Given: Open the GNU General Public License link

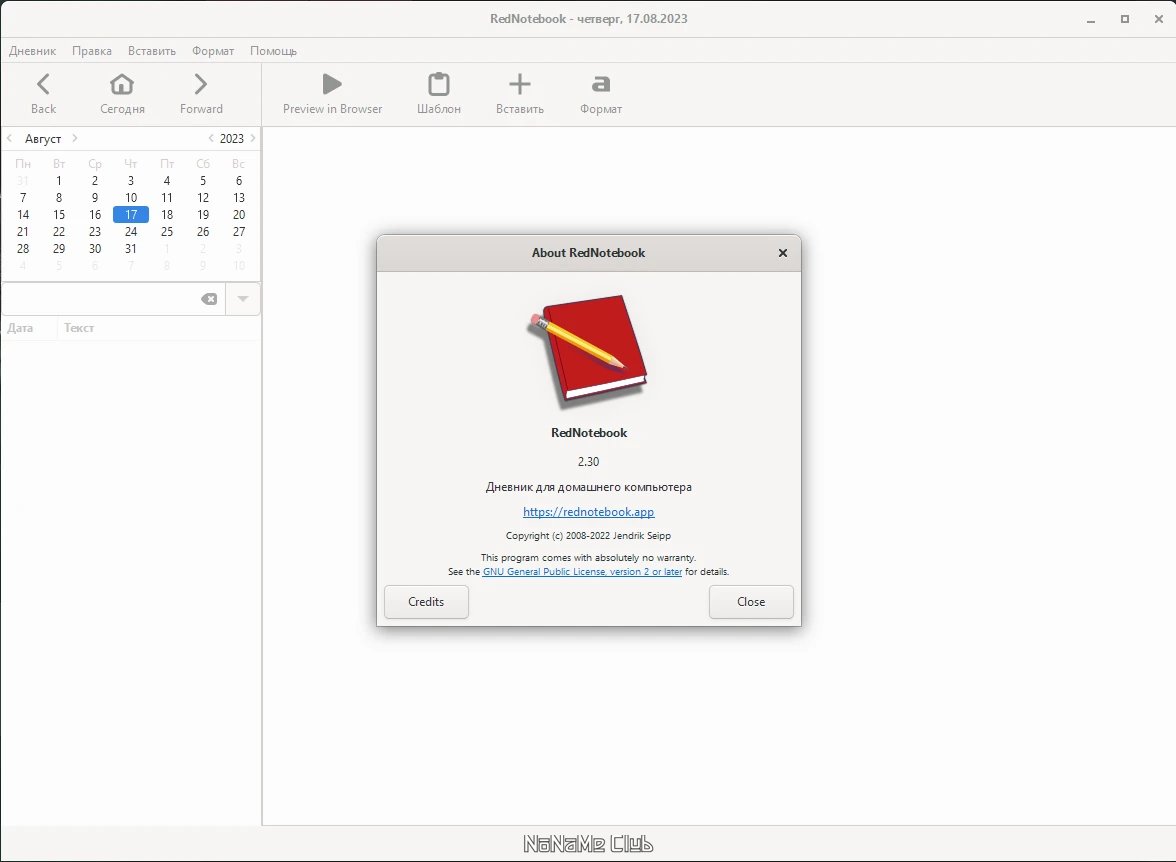Looking at the screenshot, I should (x=582, y=572).
